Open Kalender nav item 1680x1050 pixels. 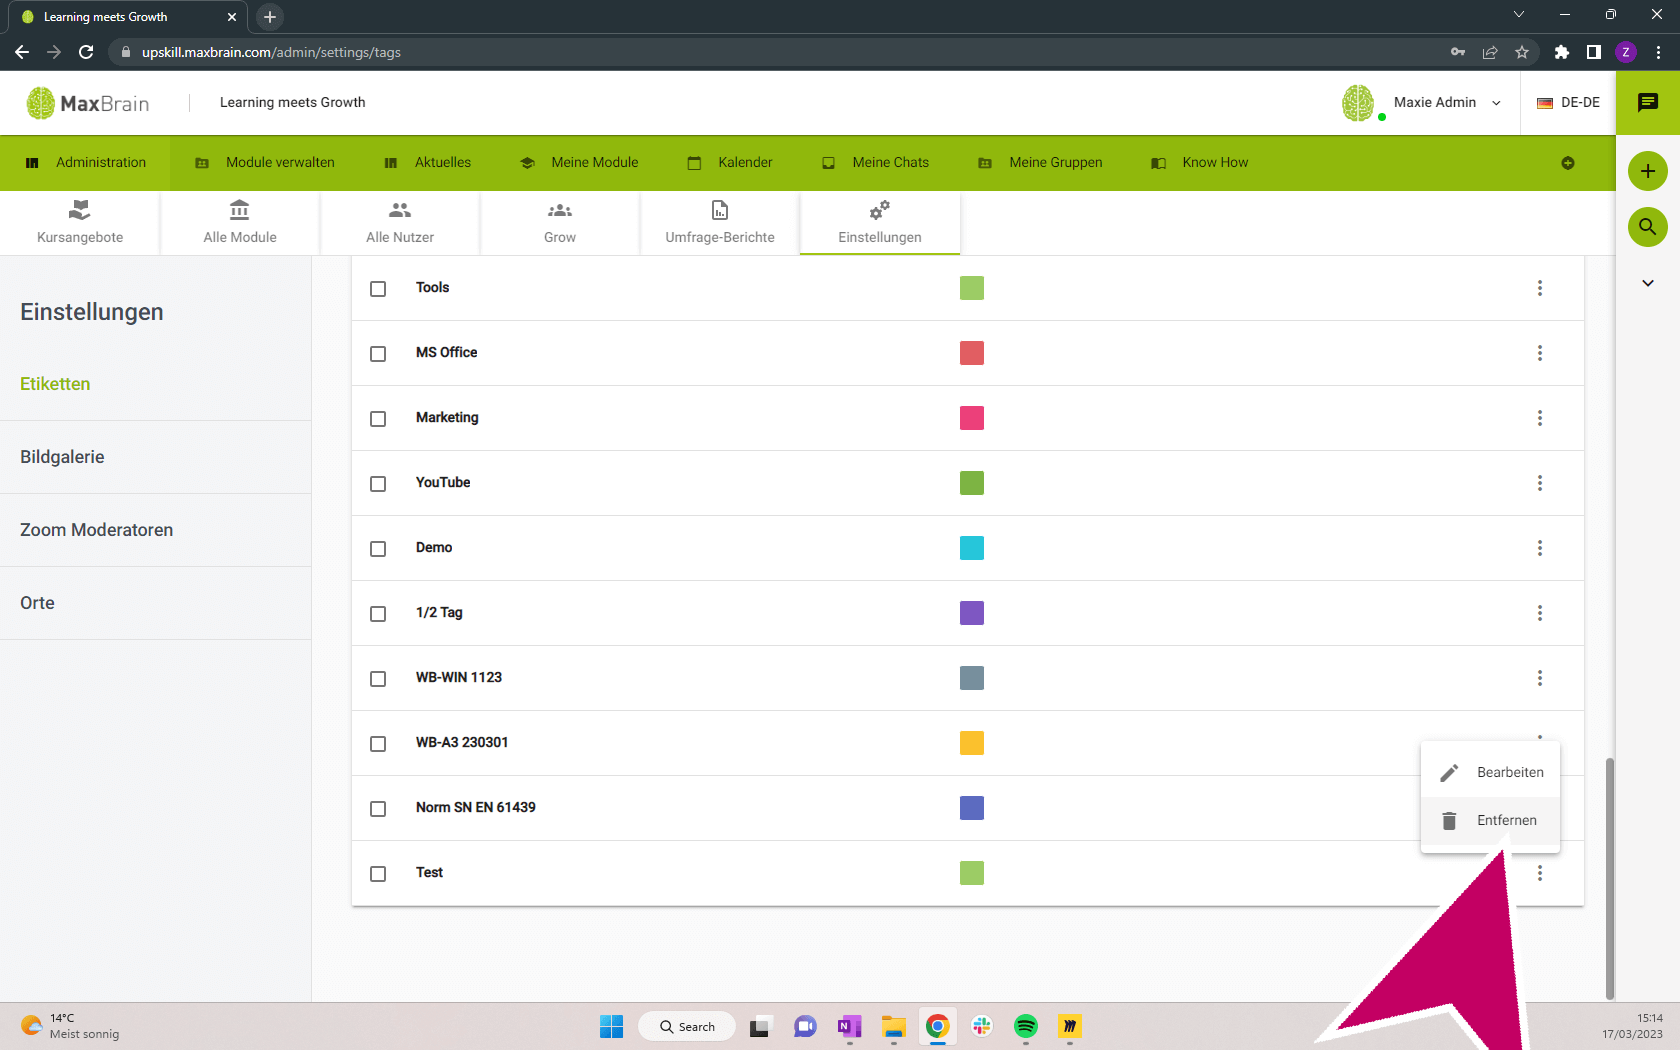point(730,163)
